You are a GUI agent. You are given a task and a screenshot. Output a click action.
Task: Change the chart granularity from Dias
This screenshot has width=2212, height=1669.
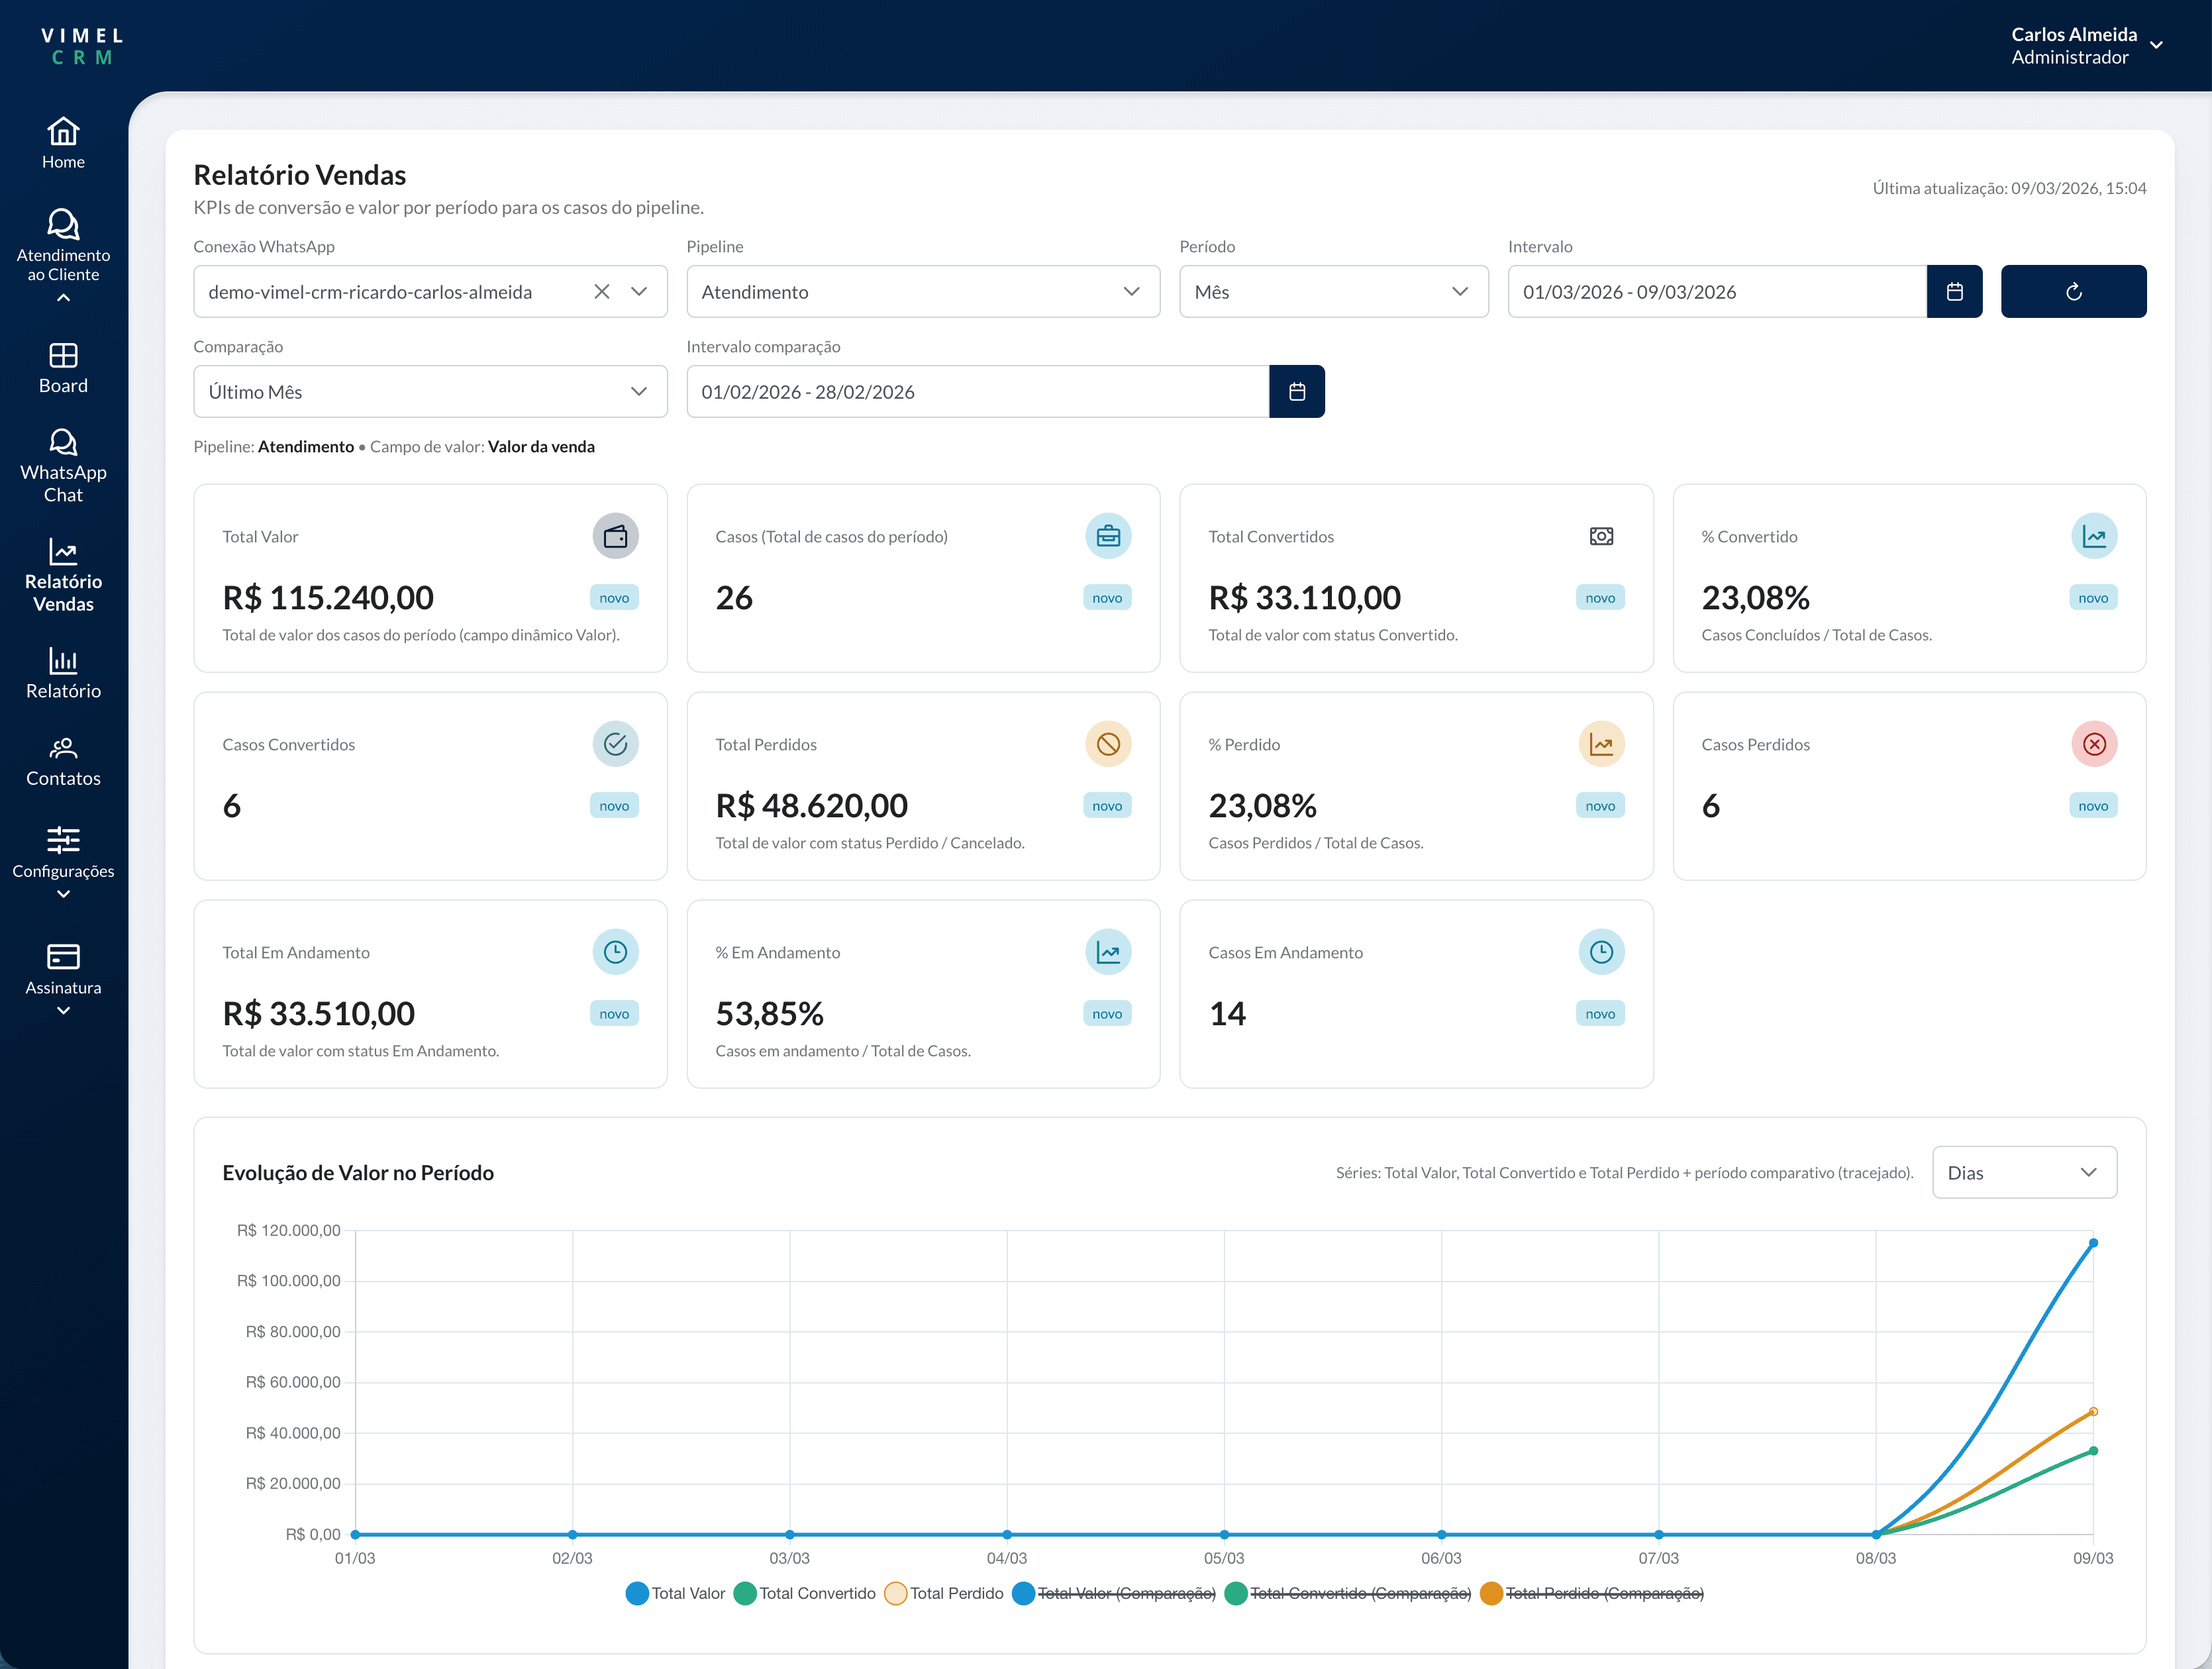pyautogui.click(x=2023, y=1172)
